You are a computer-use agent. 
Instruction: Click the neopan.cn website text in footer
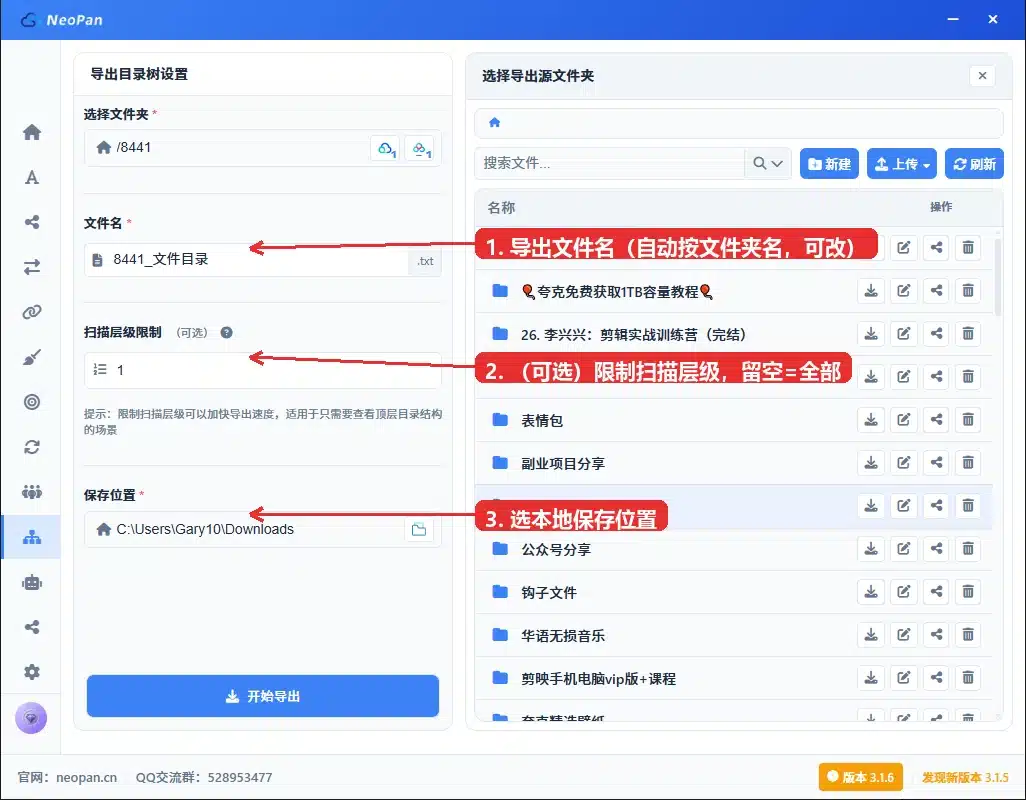(86, 777)
